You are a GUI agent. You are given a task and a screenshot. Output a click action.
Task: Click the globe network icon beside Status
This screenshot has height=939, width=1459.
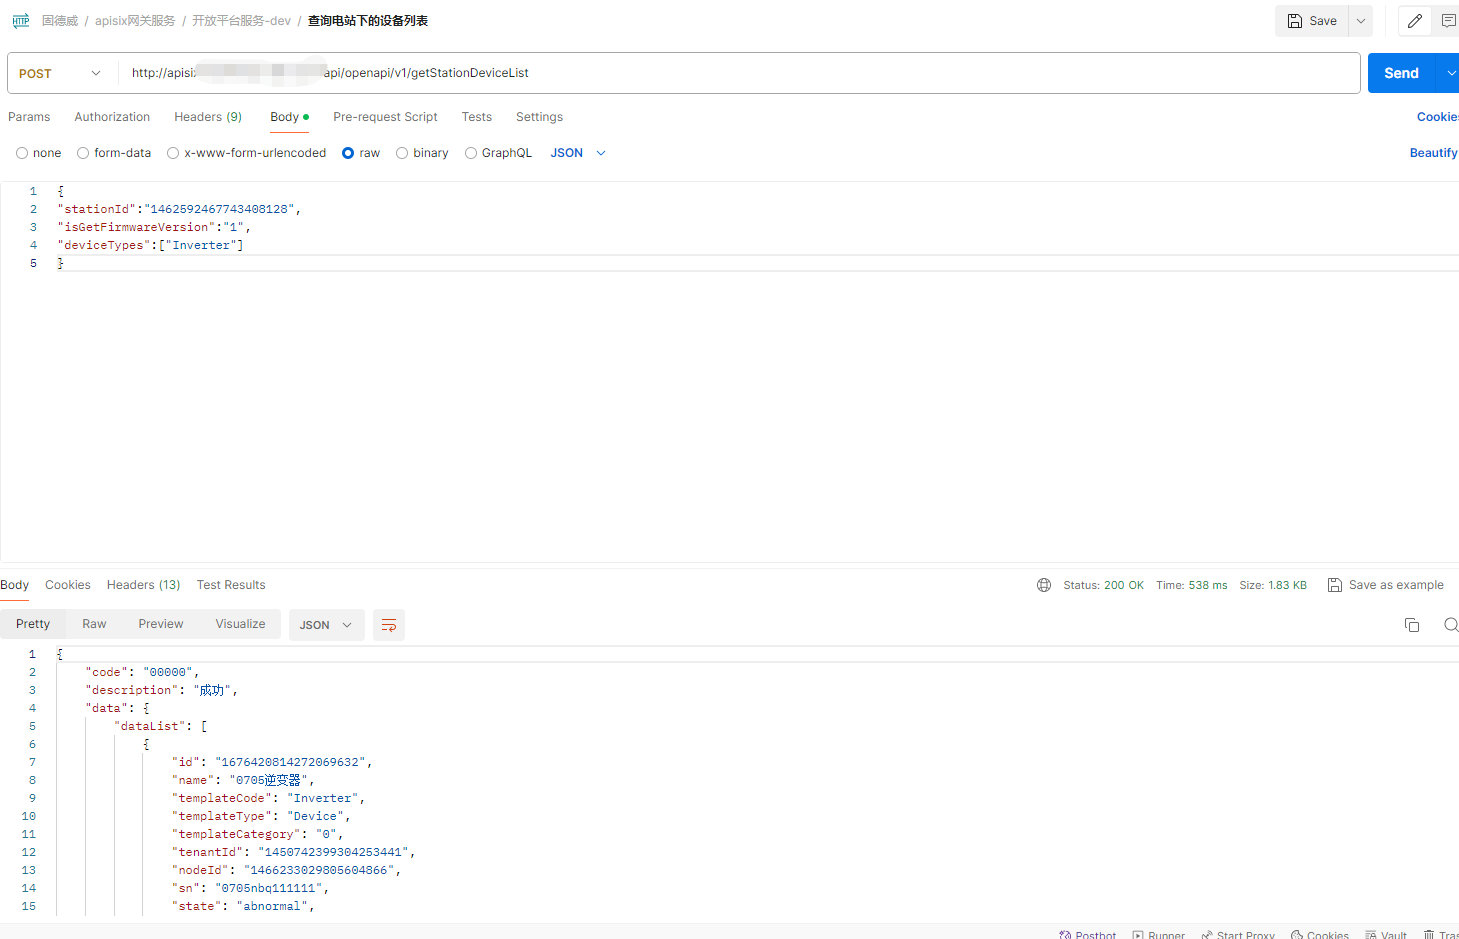[x=1044, y=585]
